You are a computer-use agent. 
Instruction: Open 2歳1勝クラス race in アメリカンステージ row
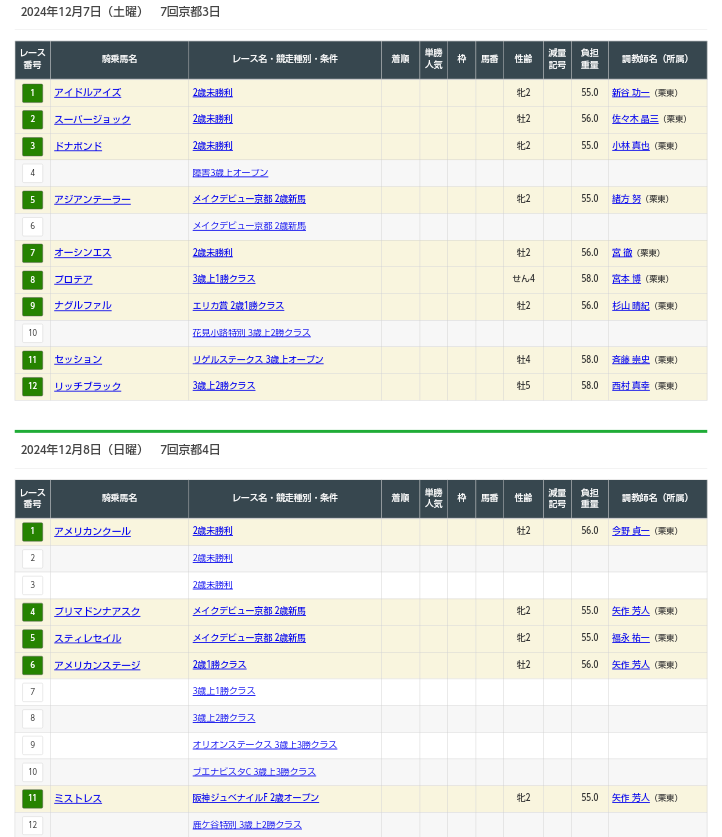(219, 665)
